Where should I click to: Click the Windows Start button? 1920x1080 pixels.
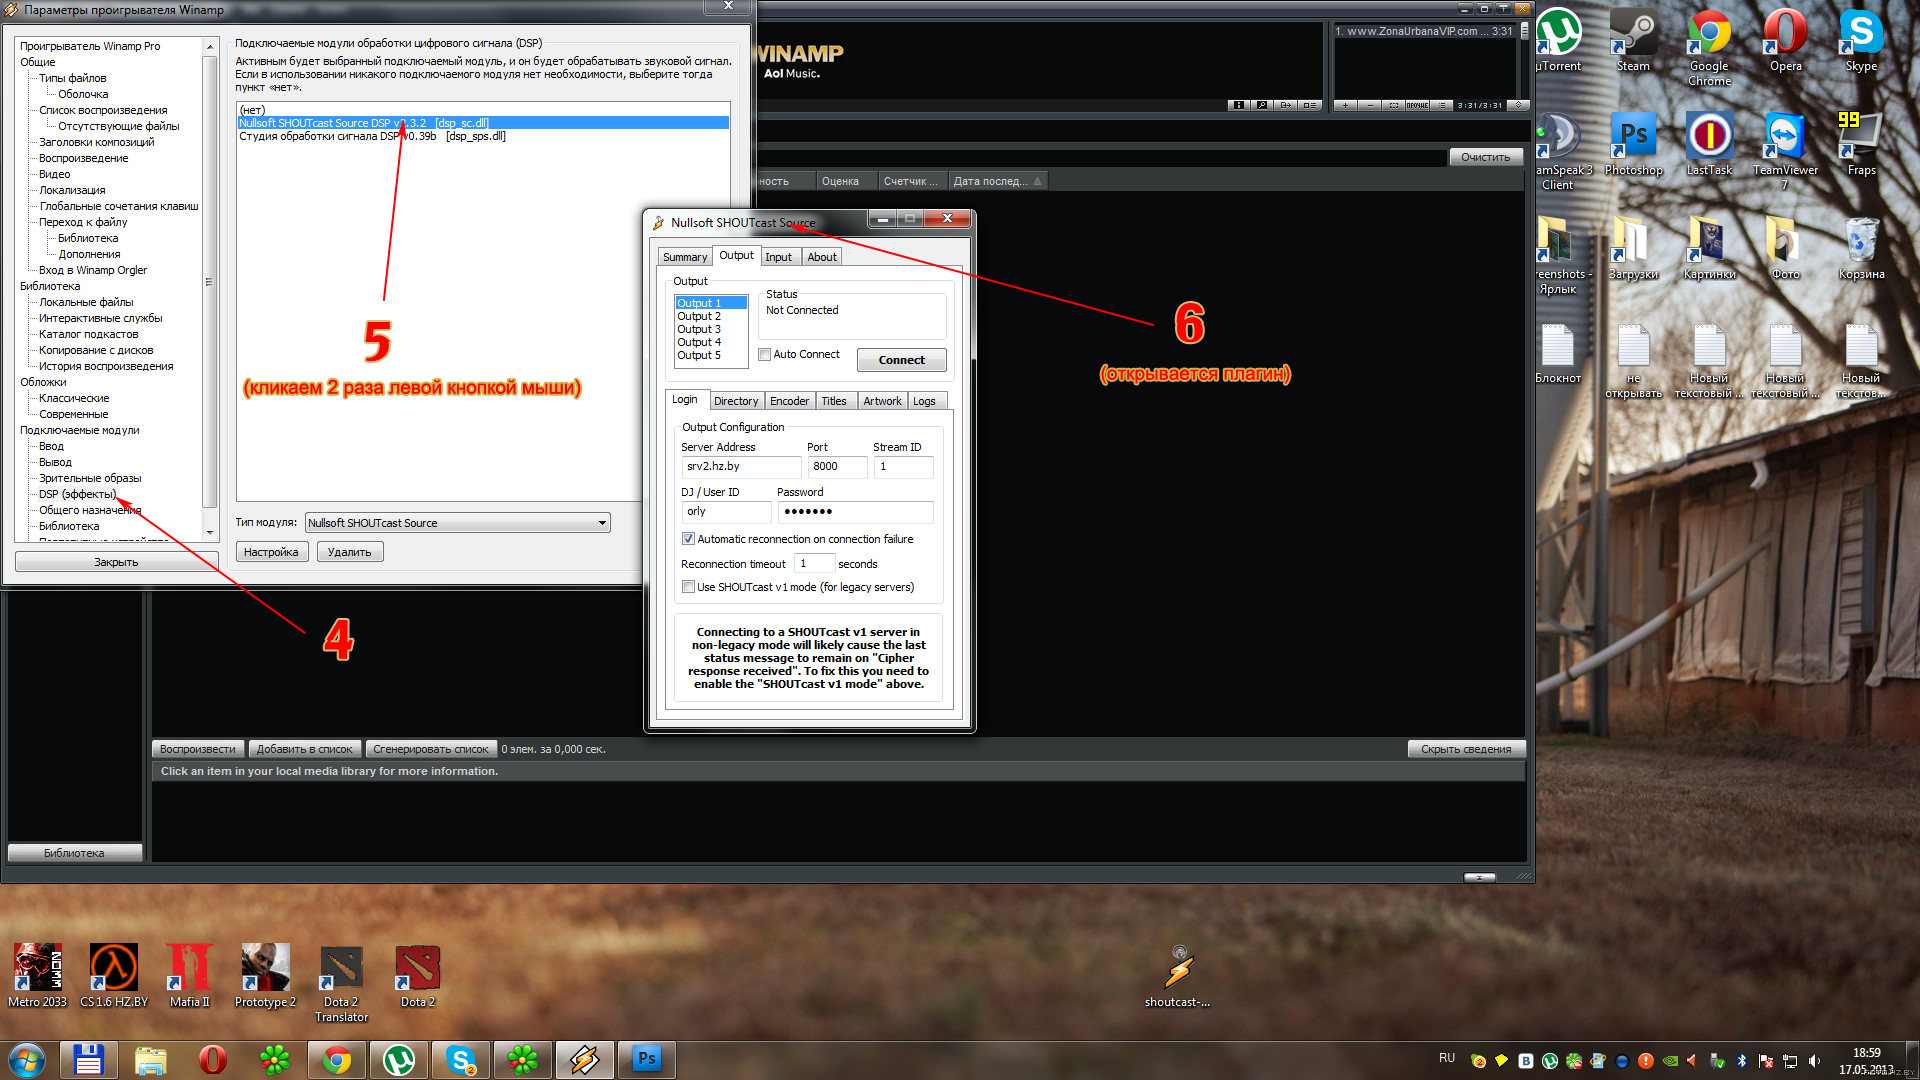(27, 1059)
